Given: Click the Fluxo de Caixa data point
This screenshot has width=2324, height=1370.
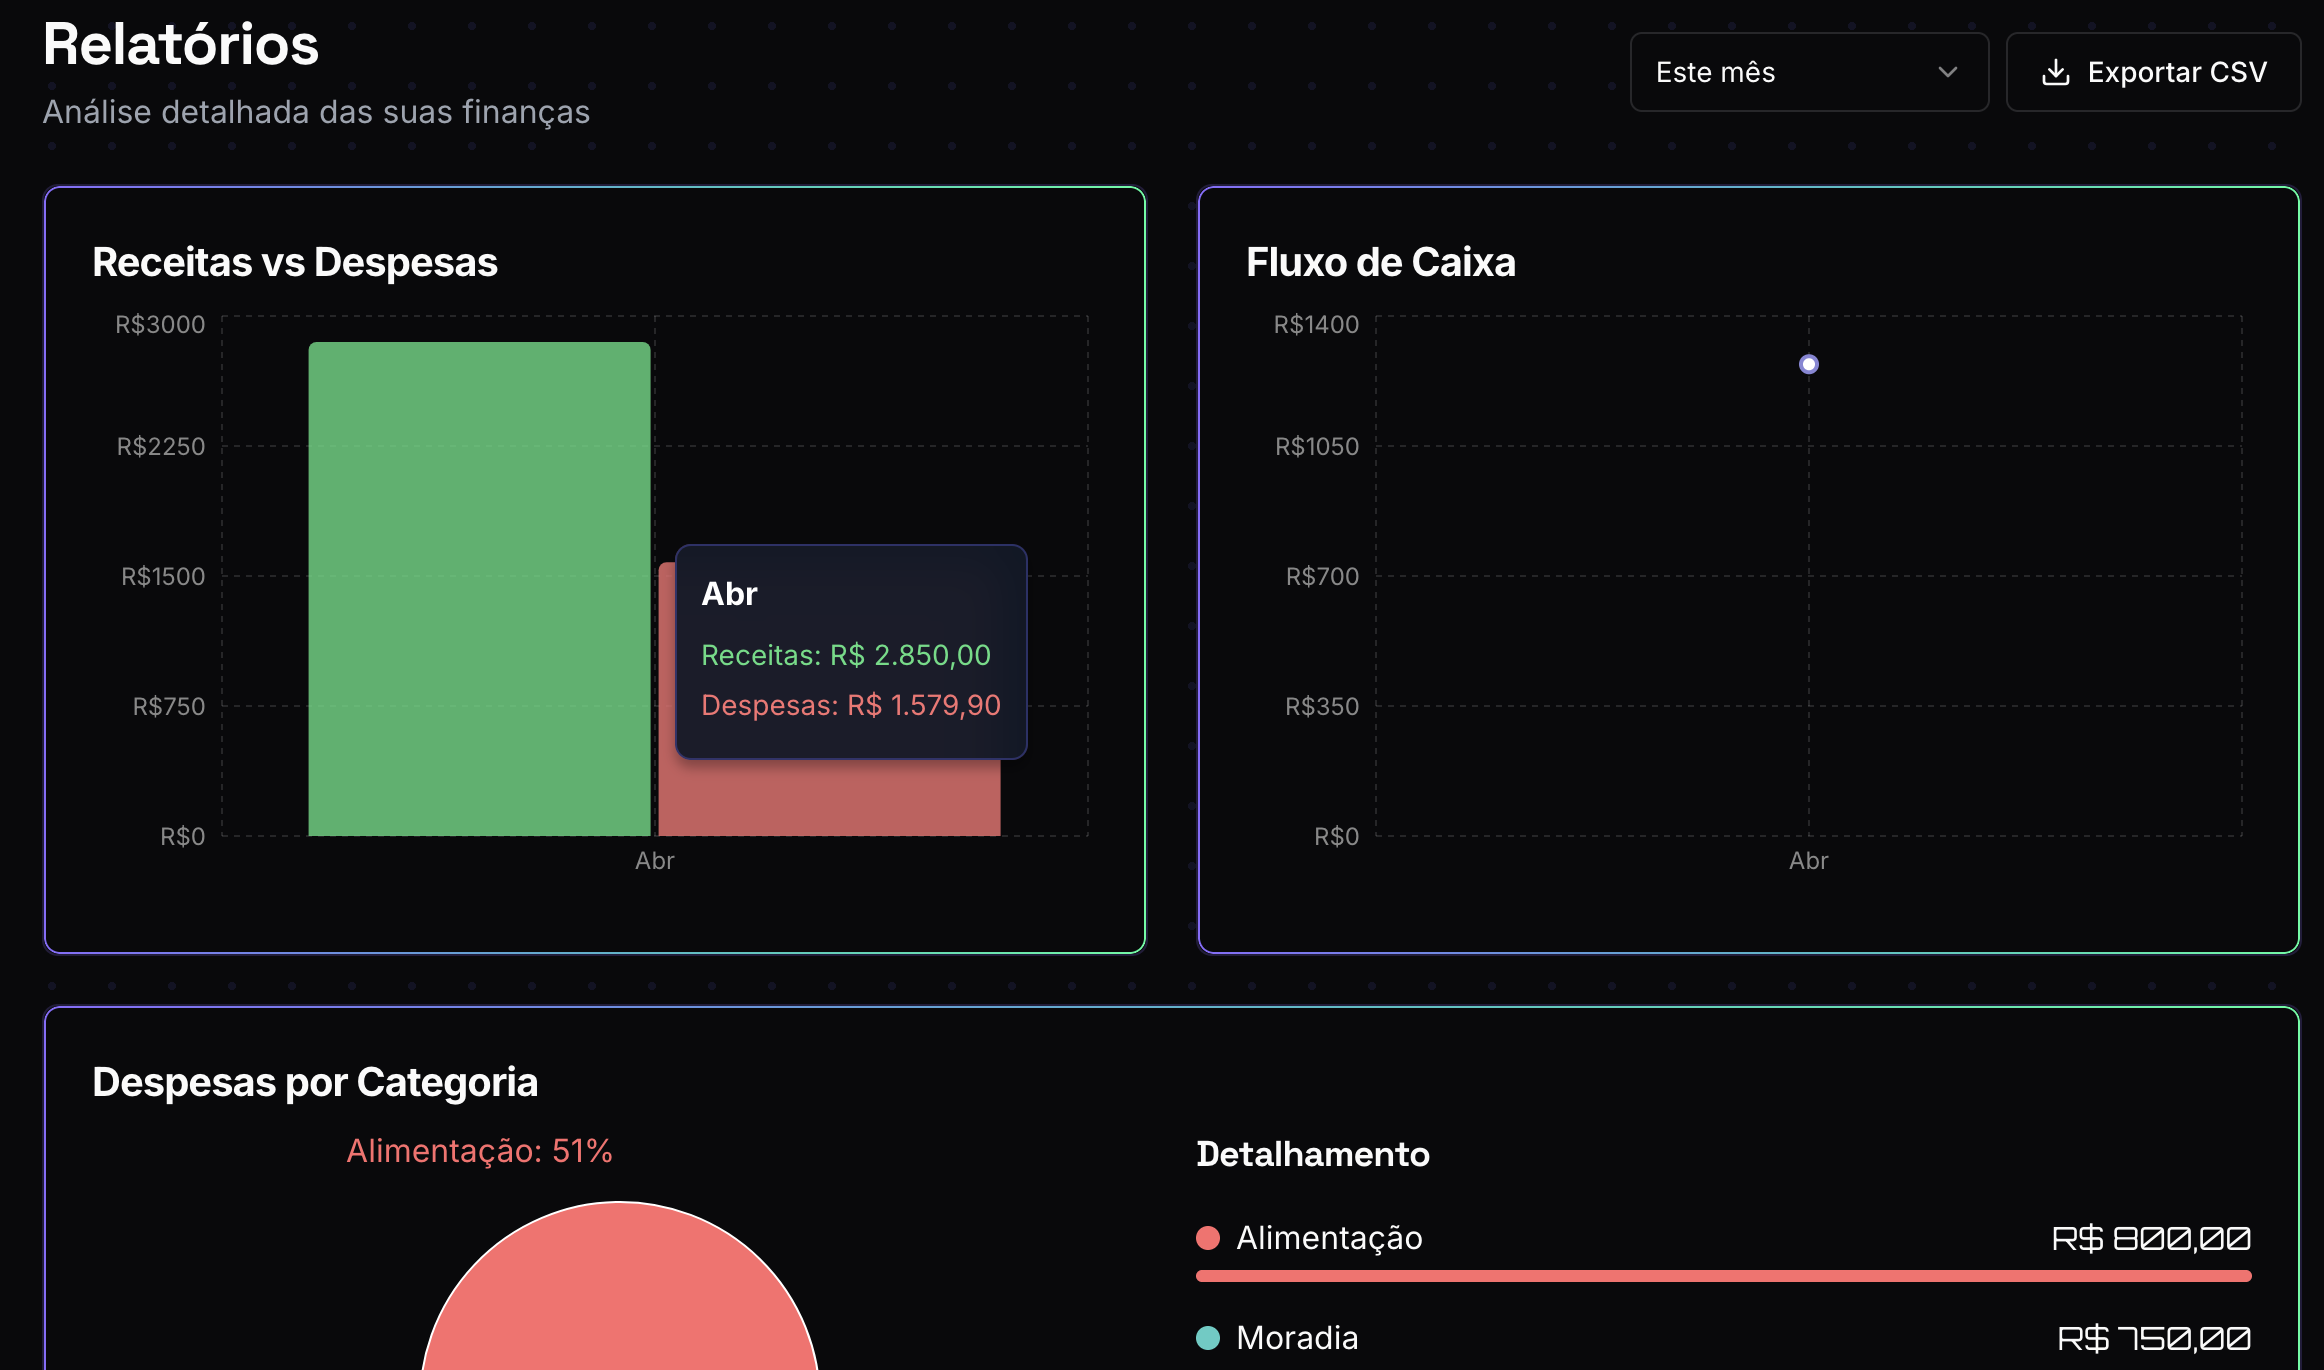Looking at the screenshot, I should [x=1808, y=364].
